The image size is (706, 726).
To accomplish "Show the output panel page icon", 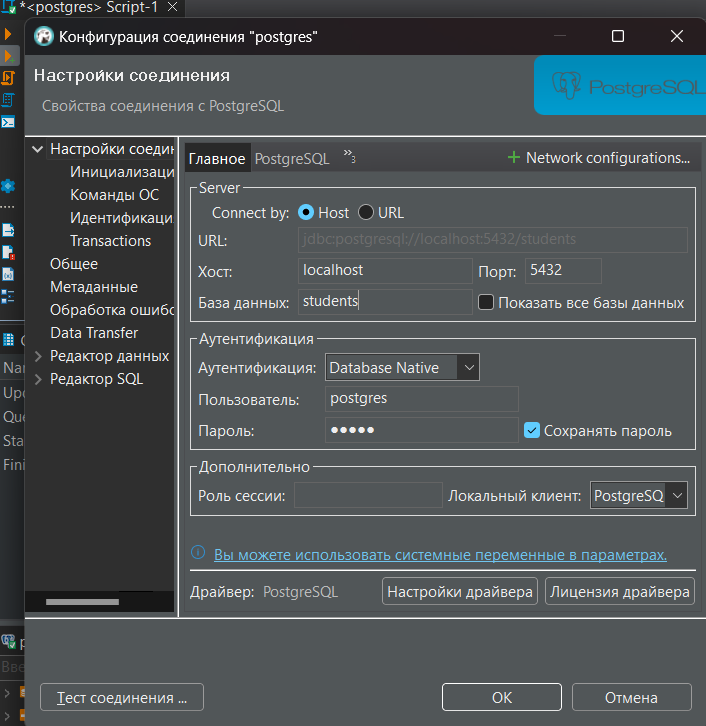I will tap(8, 230).
